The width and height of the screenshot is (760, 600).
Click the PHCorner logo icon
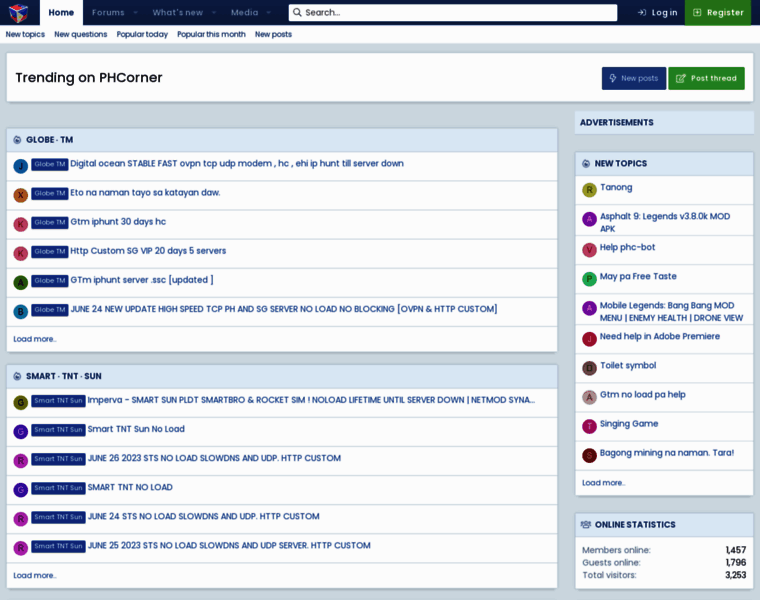(19, 12)
